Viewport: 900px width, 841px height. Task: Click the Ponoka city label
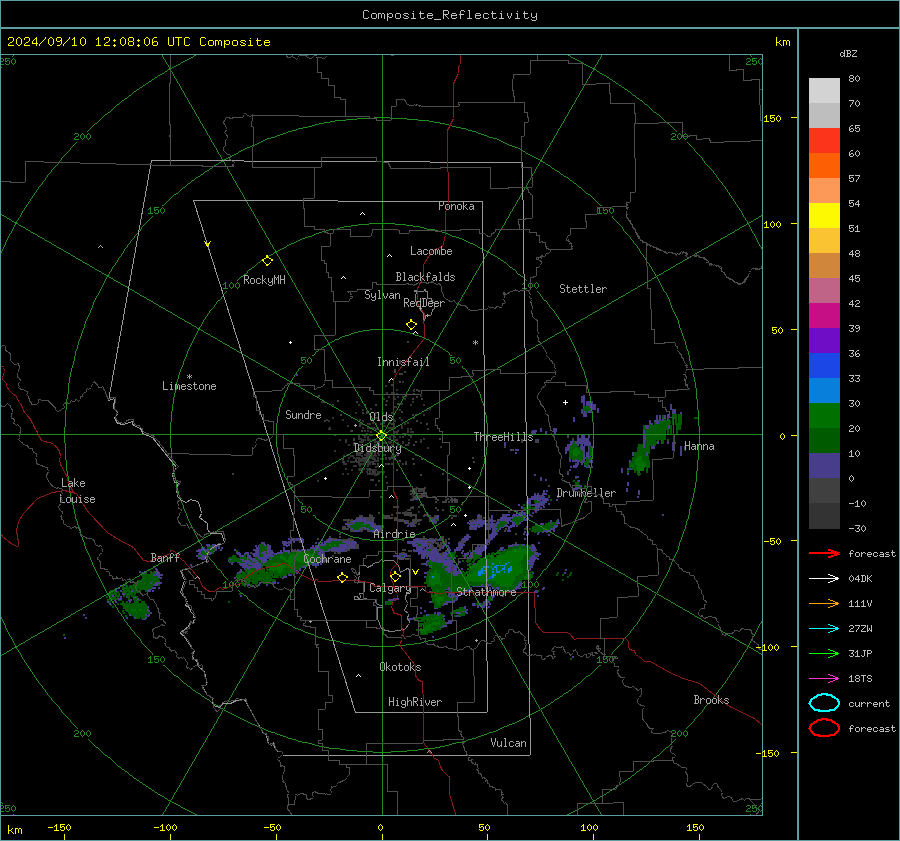456,206
